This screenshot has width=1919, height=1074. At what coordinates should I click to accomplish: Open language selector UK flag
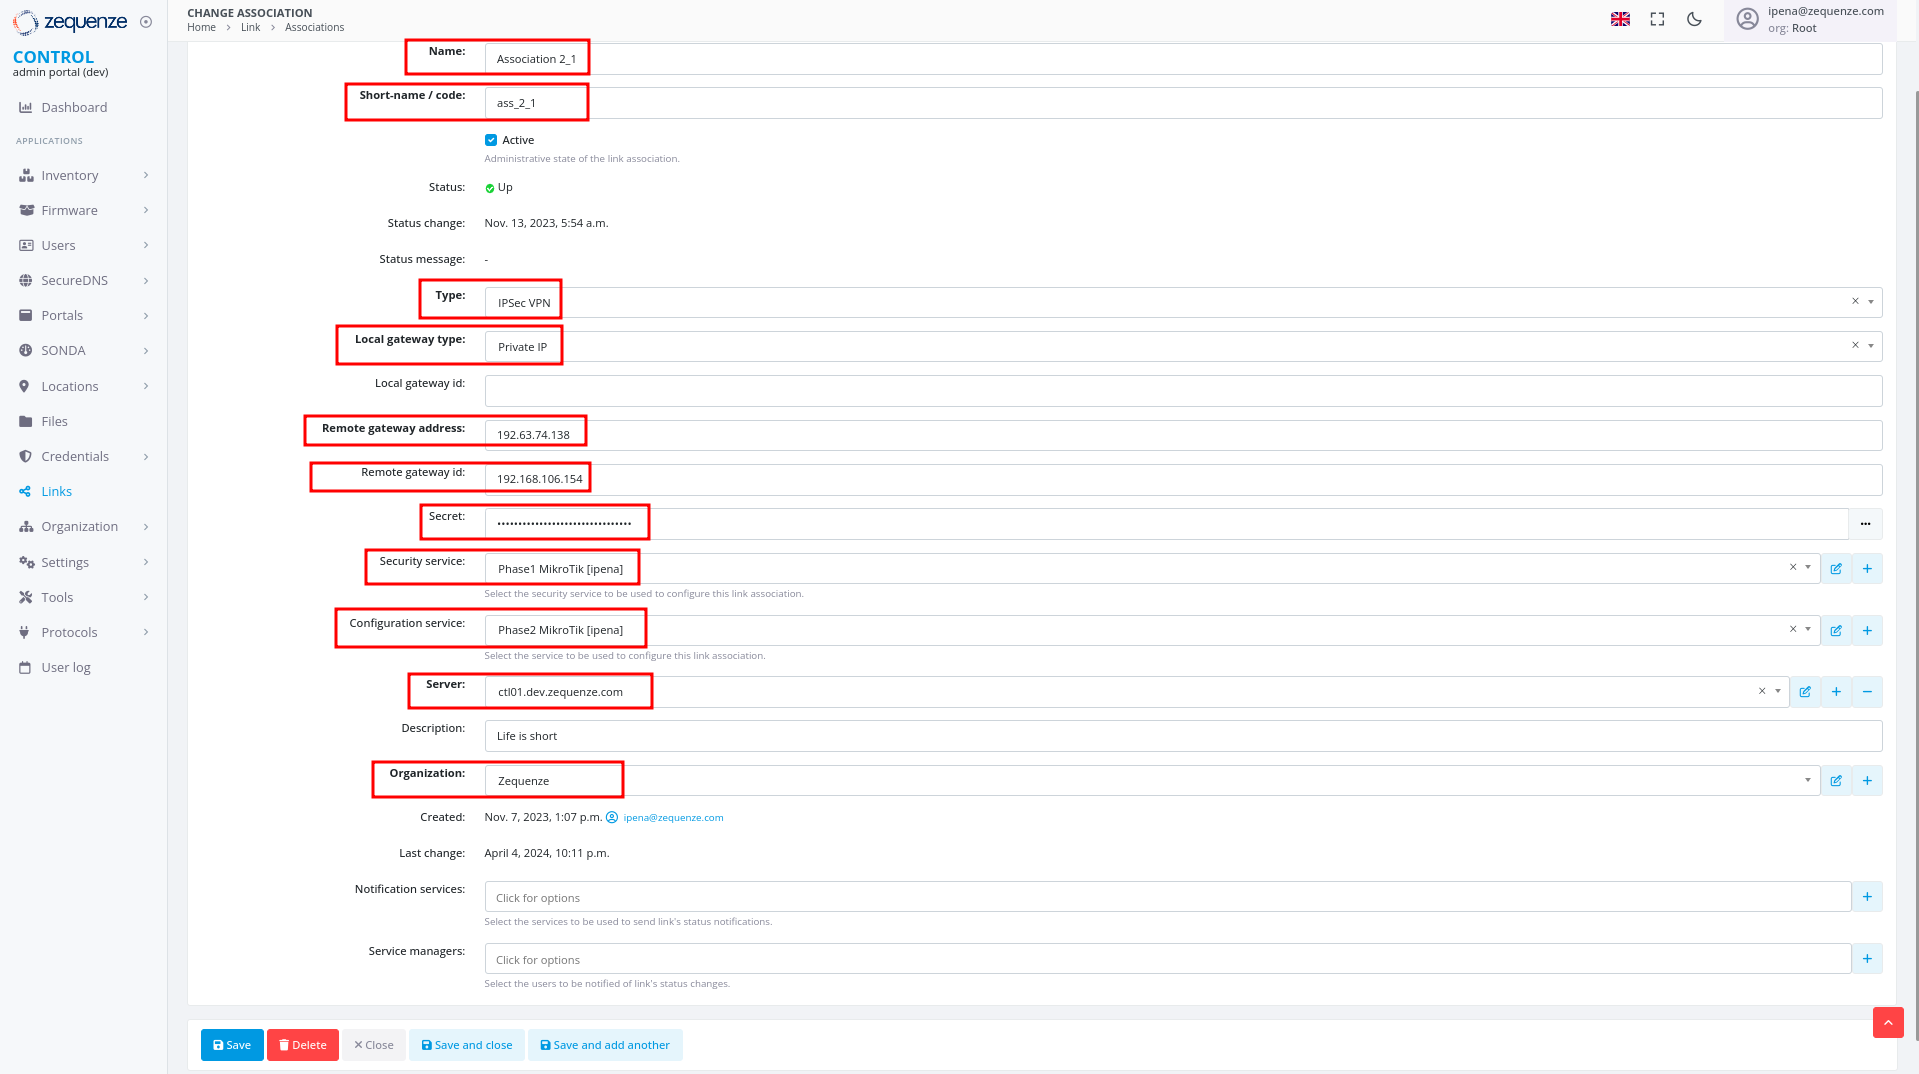click(1620, 19)
